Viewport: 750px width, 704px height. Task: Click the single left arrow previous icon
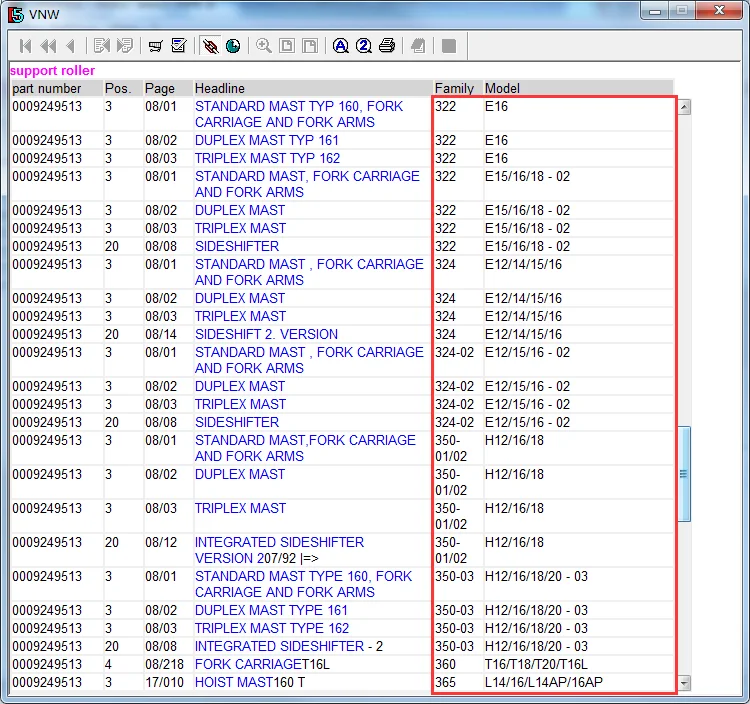tap(70, 46)
